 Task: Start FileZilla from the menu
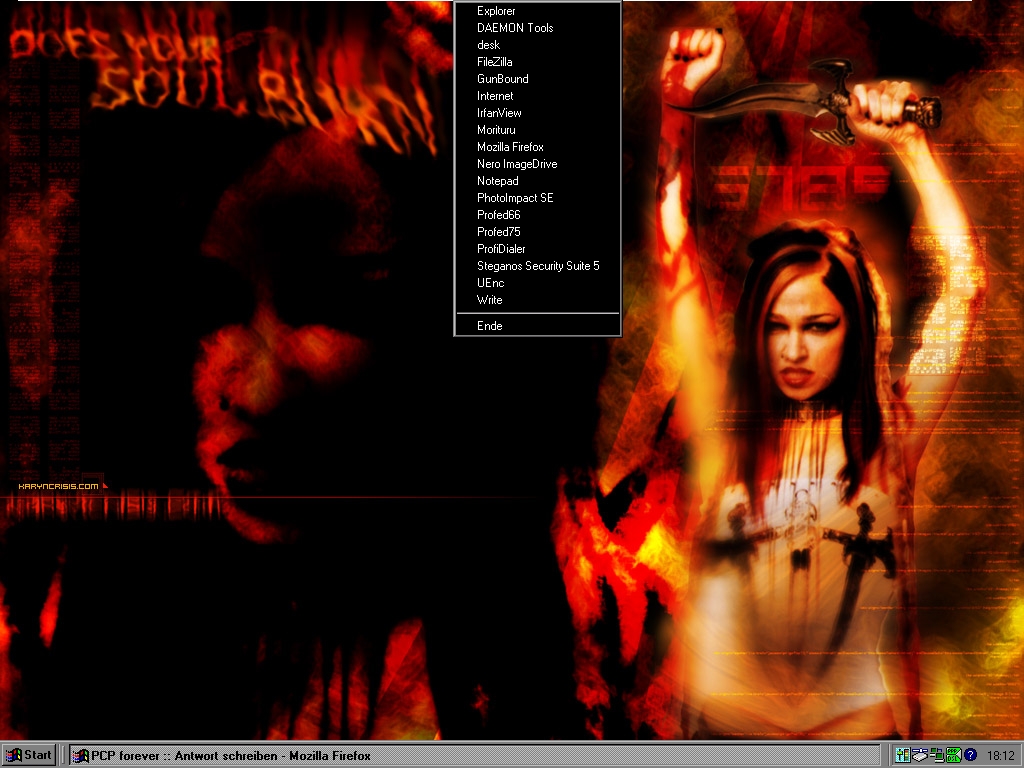coord(537,62)
